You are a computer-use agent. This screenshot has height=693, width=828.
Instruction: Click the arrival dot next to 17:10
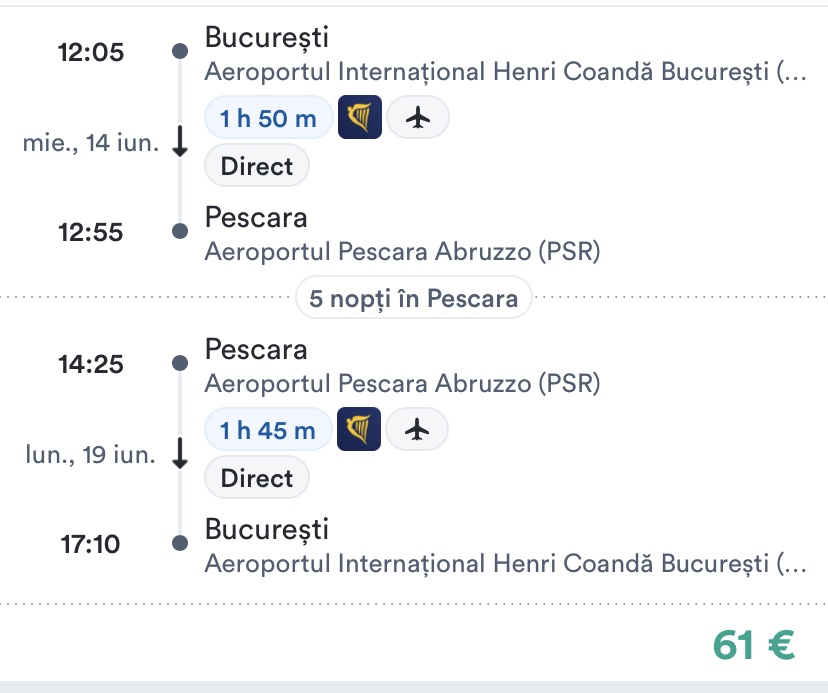click(179, 544)
